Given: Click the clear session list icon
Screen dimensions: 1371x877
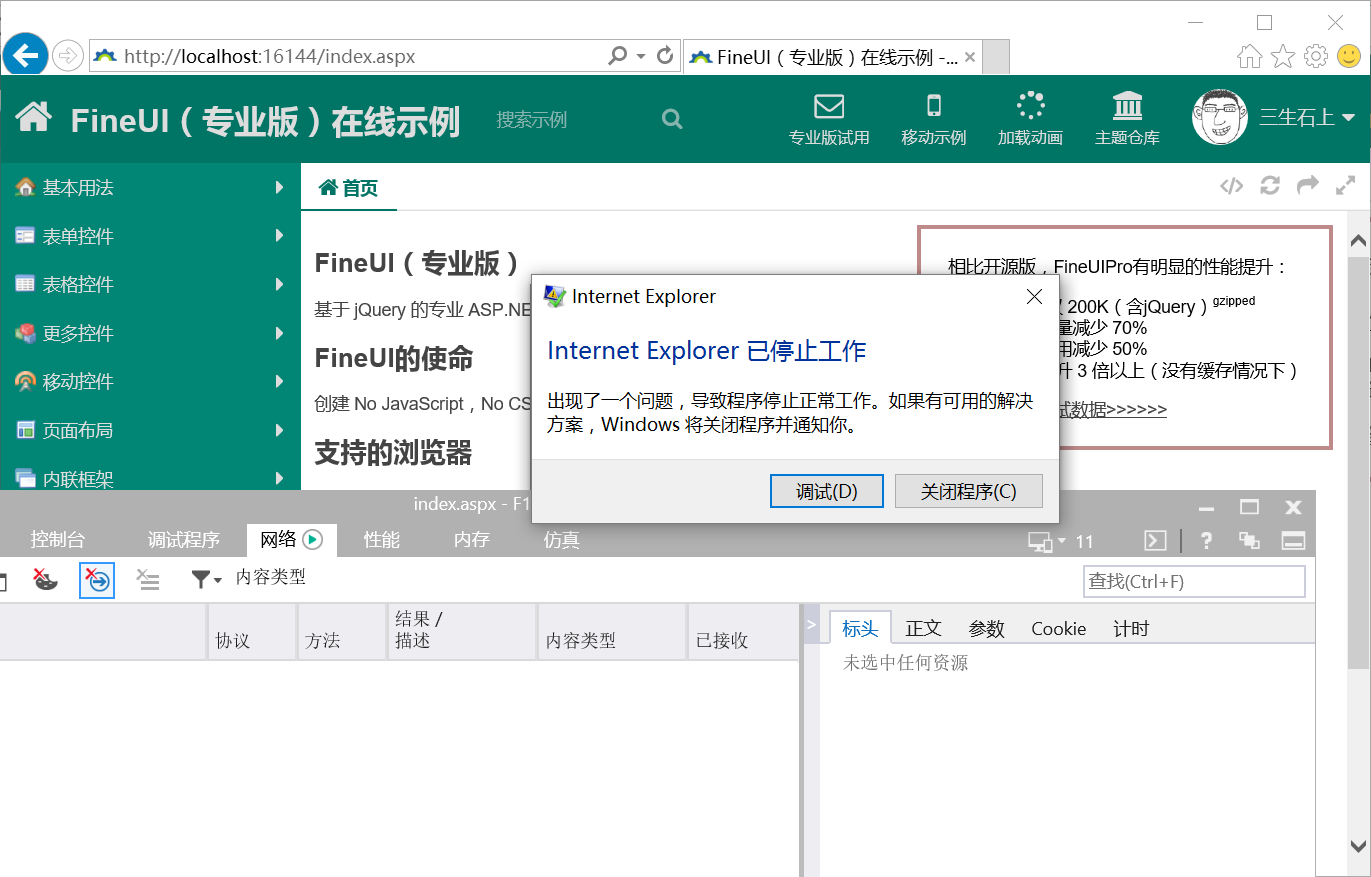Looking at the screenshot, I should (x=148, y=580).
